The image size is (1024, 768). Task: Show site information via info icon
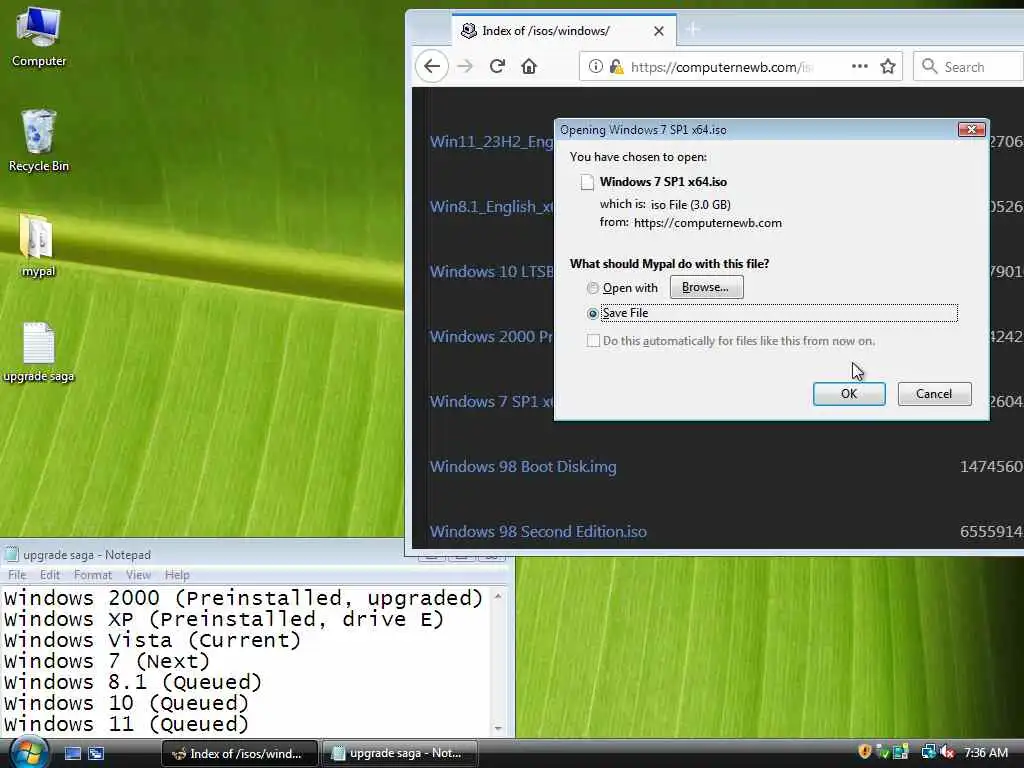pos(595,66)
